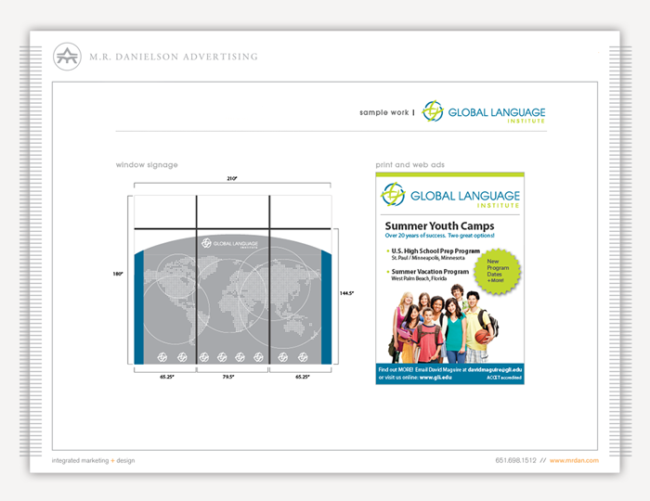This screenshot has height=501, width=650.
Task: Select the window signage section heading
Action: (x=146, y=164)
